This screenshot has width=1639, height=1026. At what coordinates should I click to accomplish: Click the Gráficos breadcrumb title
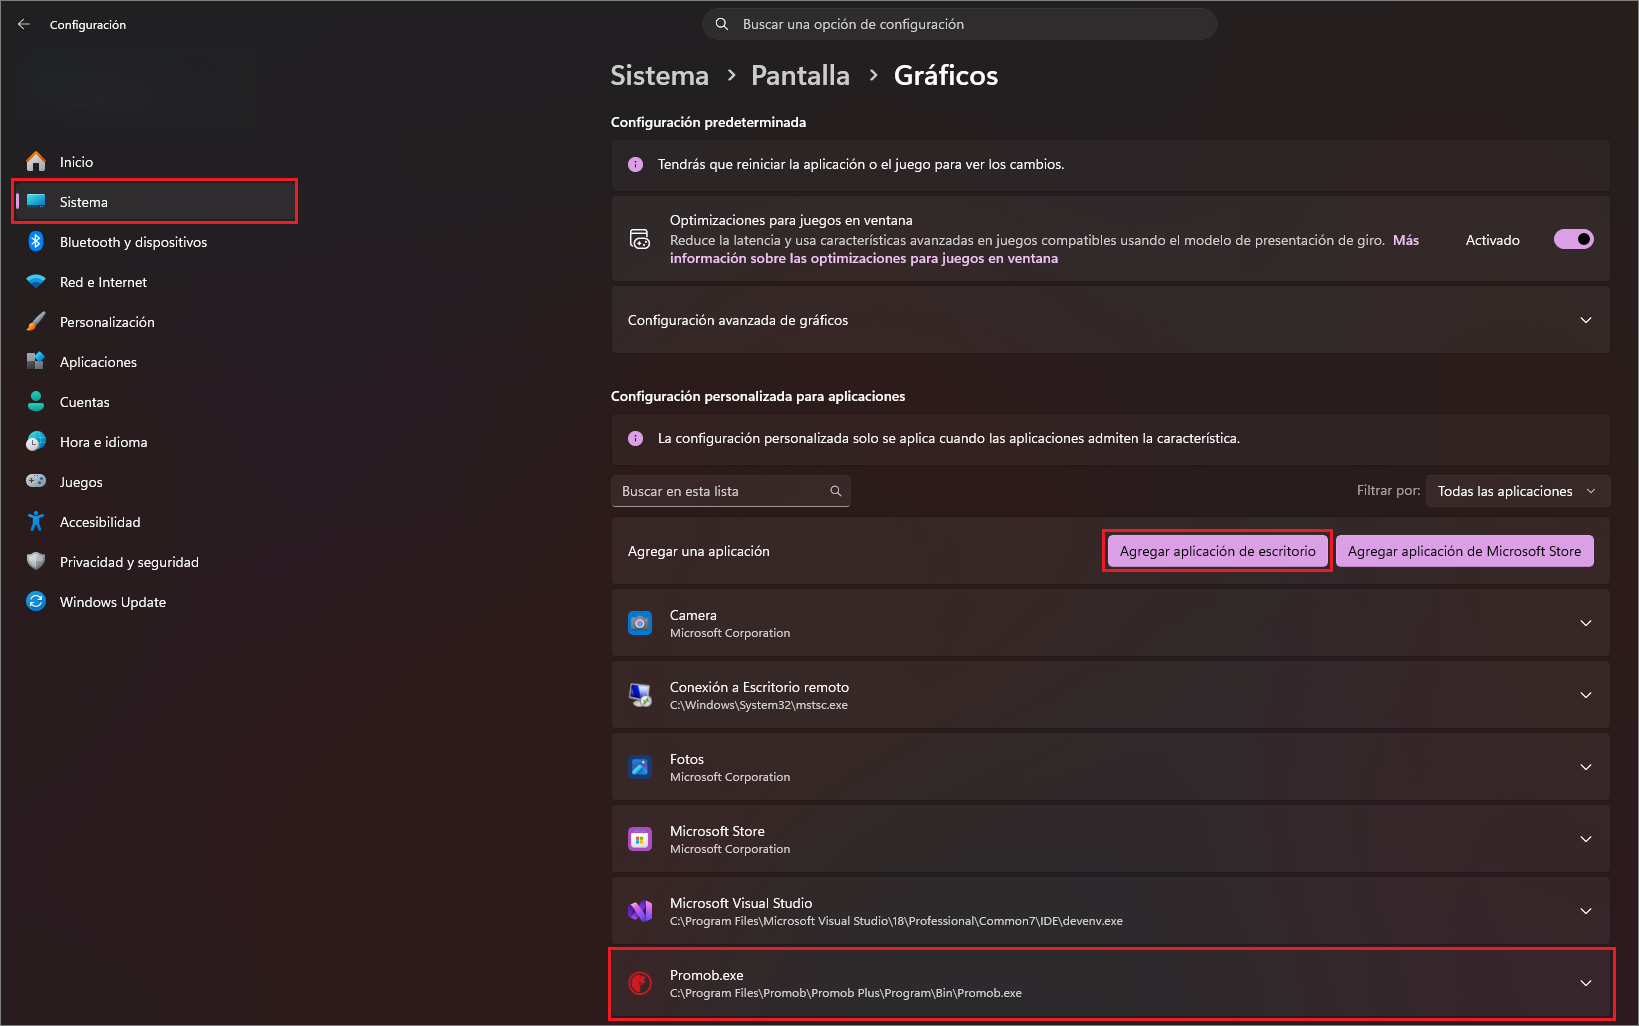946,75
